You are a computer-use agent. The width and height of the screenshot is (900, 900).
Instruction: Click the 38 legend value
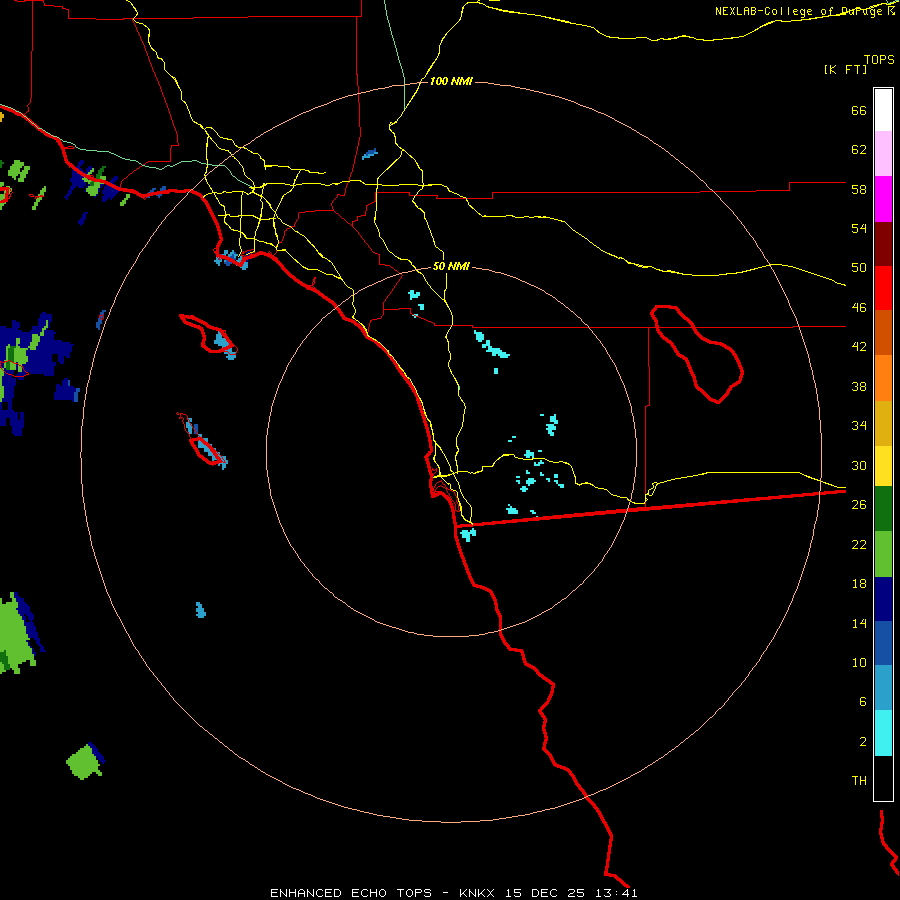pos(859,386)
